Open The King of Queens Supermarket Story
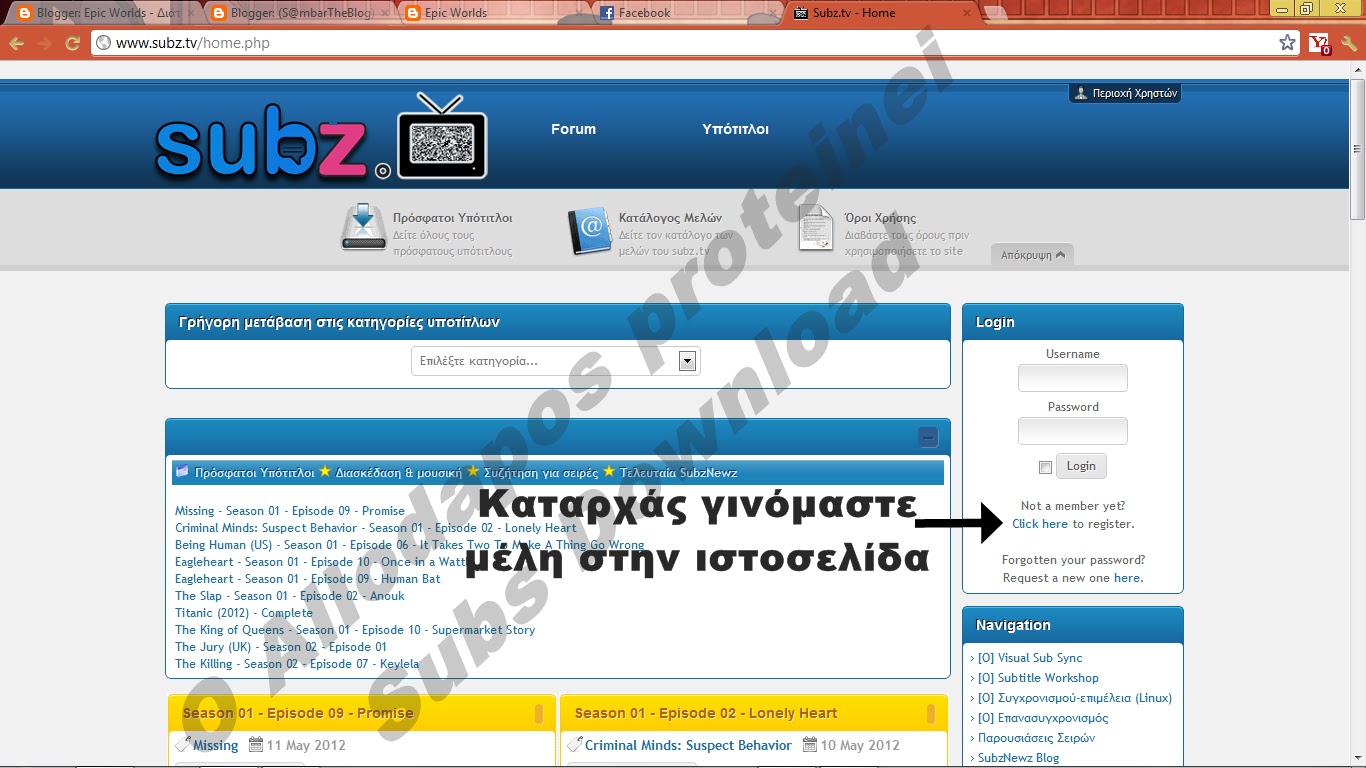Image resolution: width=1366 pixels, height=768 pixels. pos(355,630)
